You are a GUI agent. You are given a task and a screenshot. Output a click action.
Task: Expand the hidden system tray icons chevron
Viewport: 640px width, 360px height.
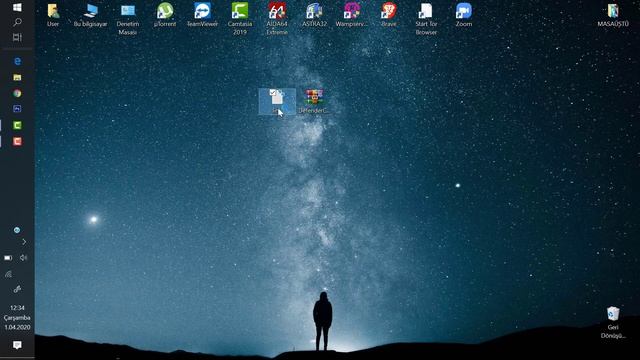(x=24, y=242)
